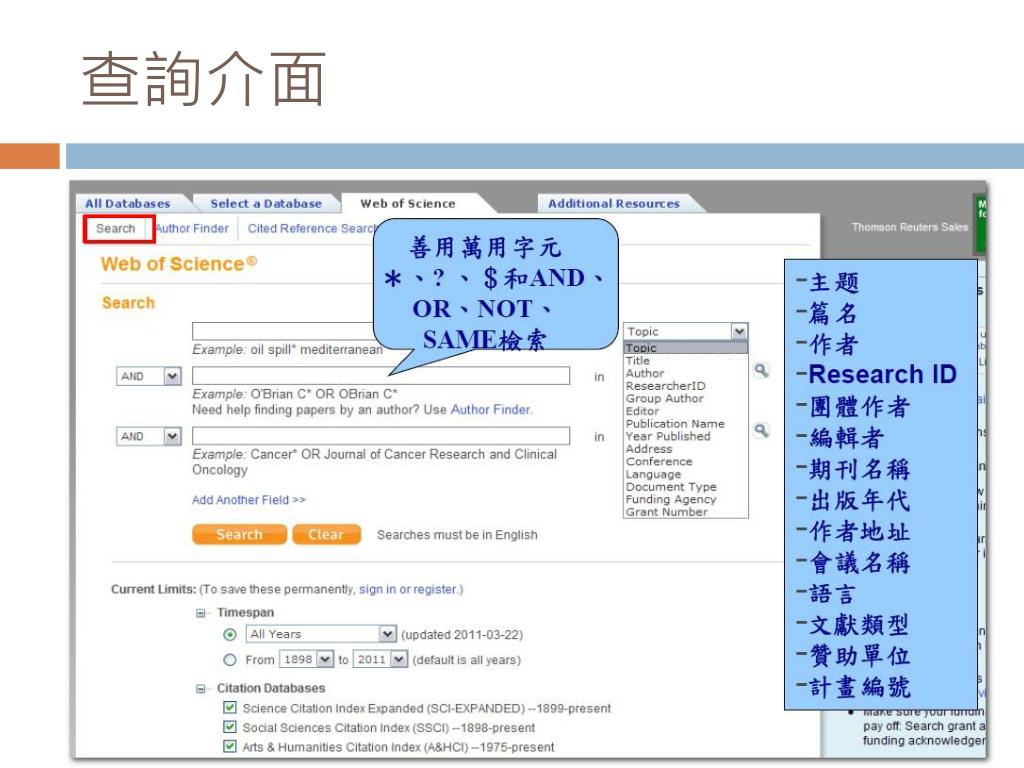This screenshot has height=768, width=1024.
Task: Toggle the Science Citation Index Expanded checkbox
Action: pyautogui.click(x=229, y=707)
